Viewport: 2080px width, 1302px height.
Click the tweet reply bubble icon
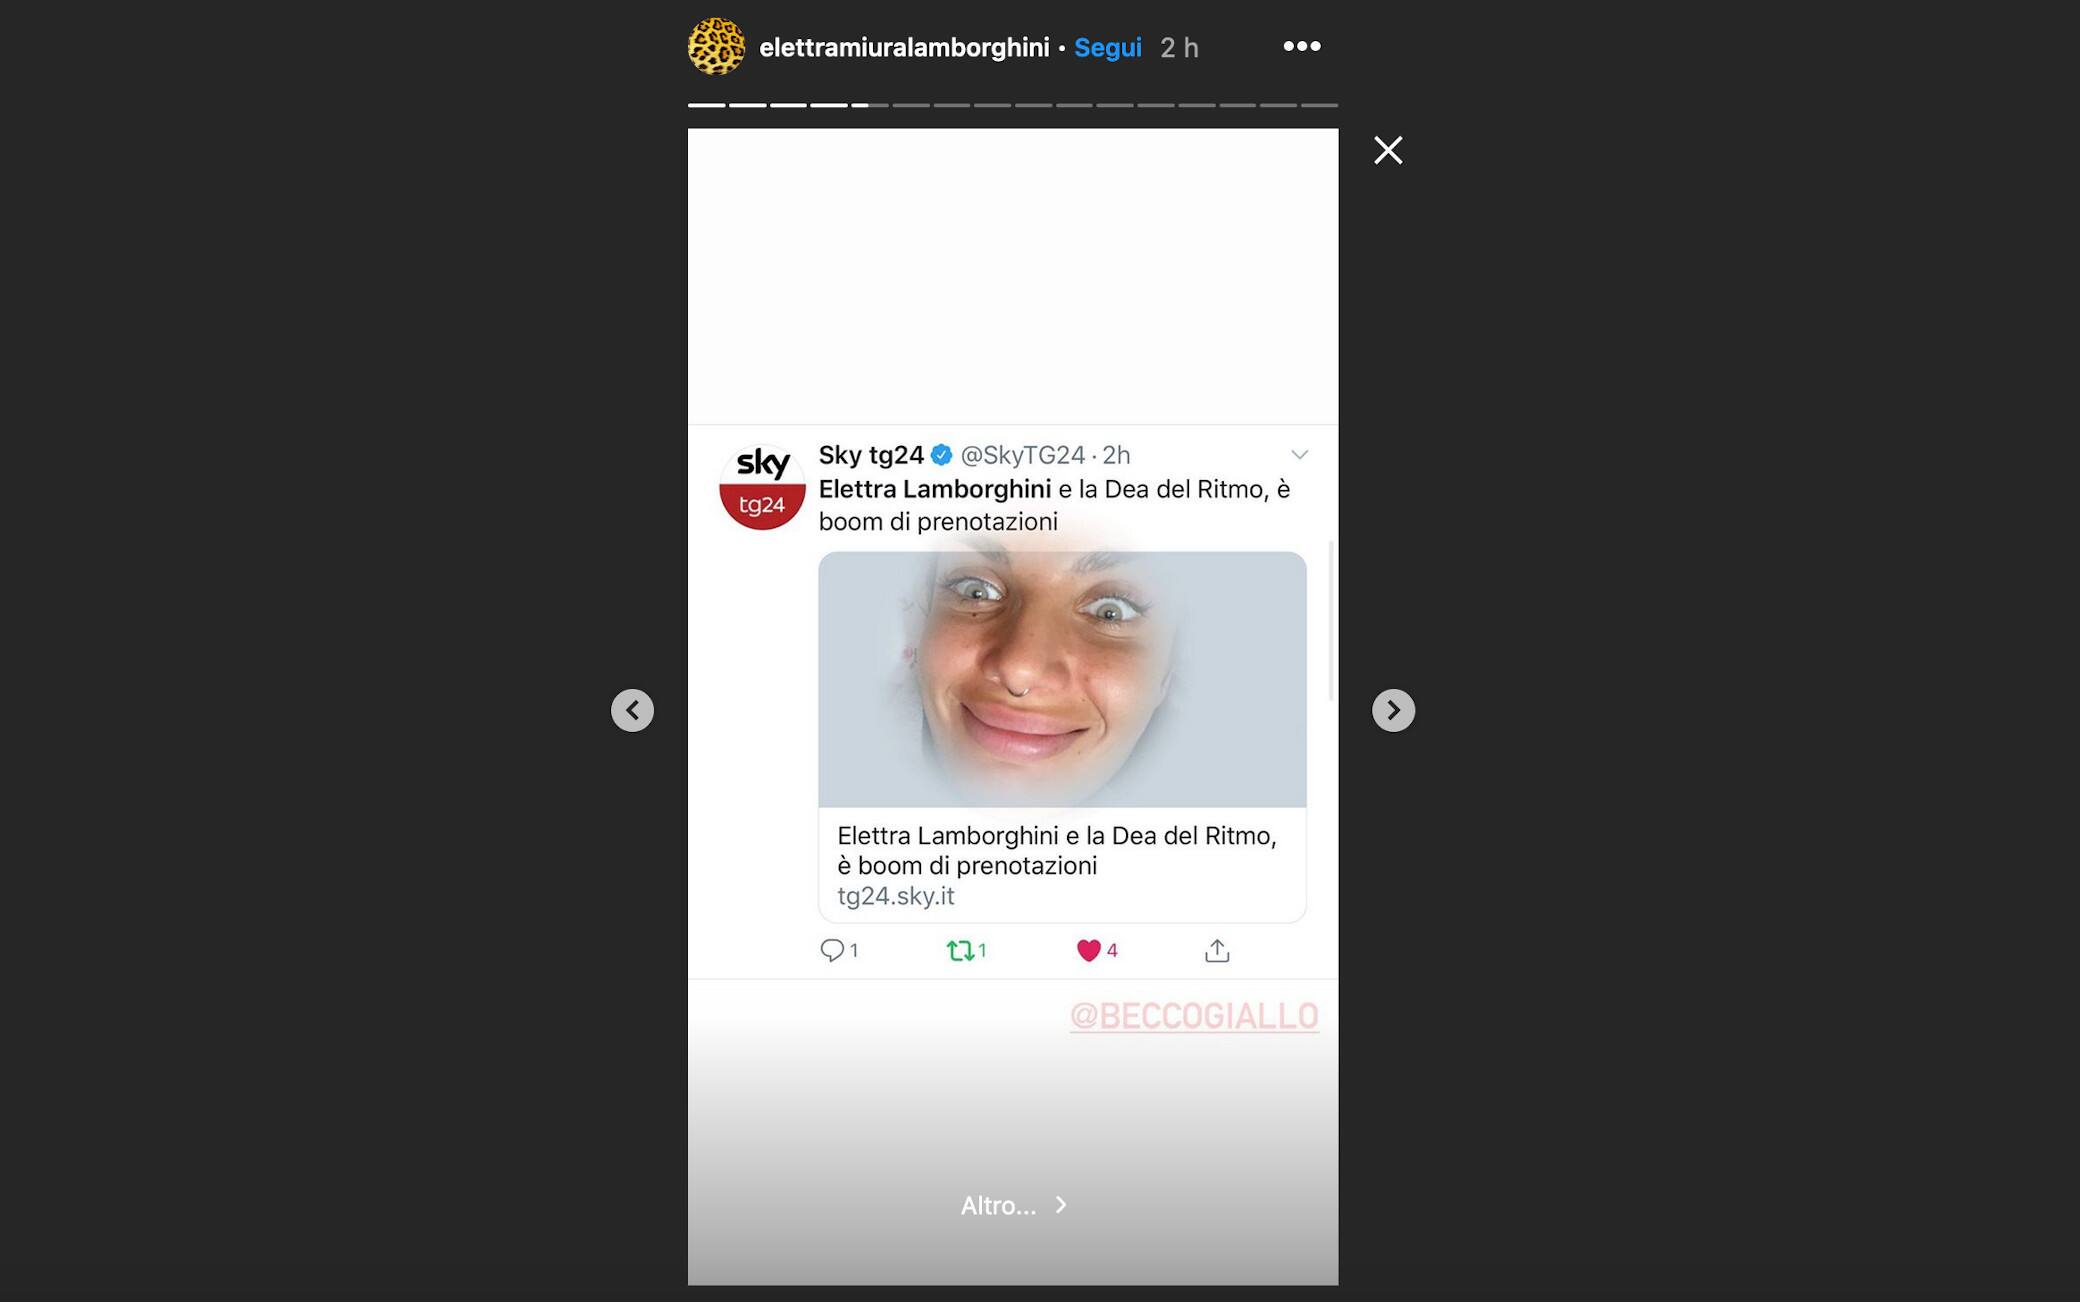831,950
